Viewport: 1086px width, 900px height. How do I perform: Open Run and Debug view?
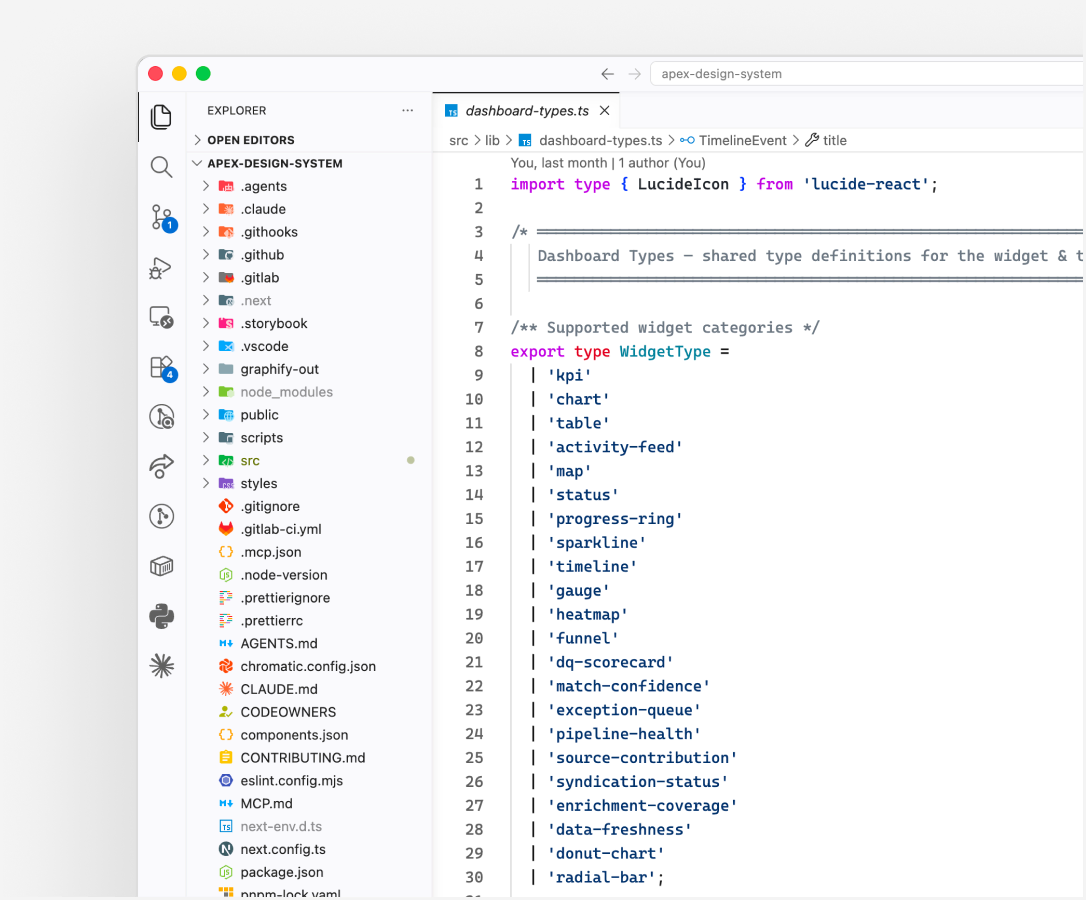[161, 269]
